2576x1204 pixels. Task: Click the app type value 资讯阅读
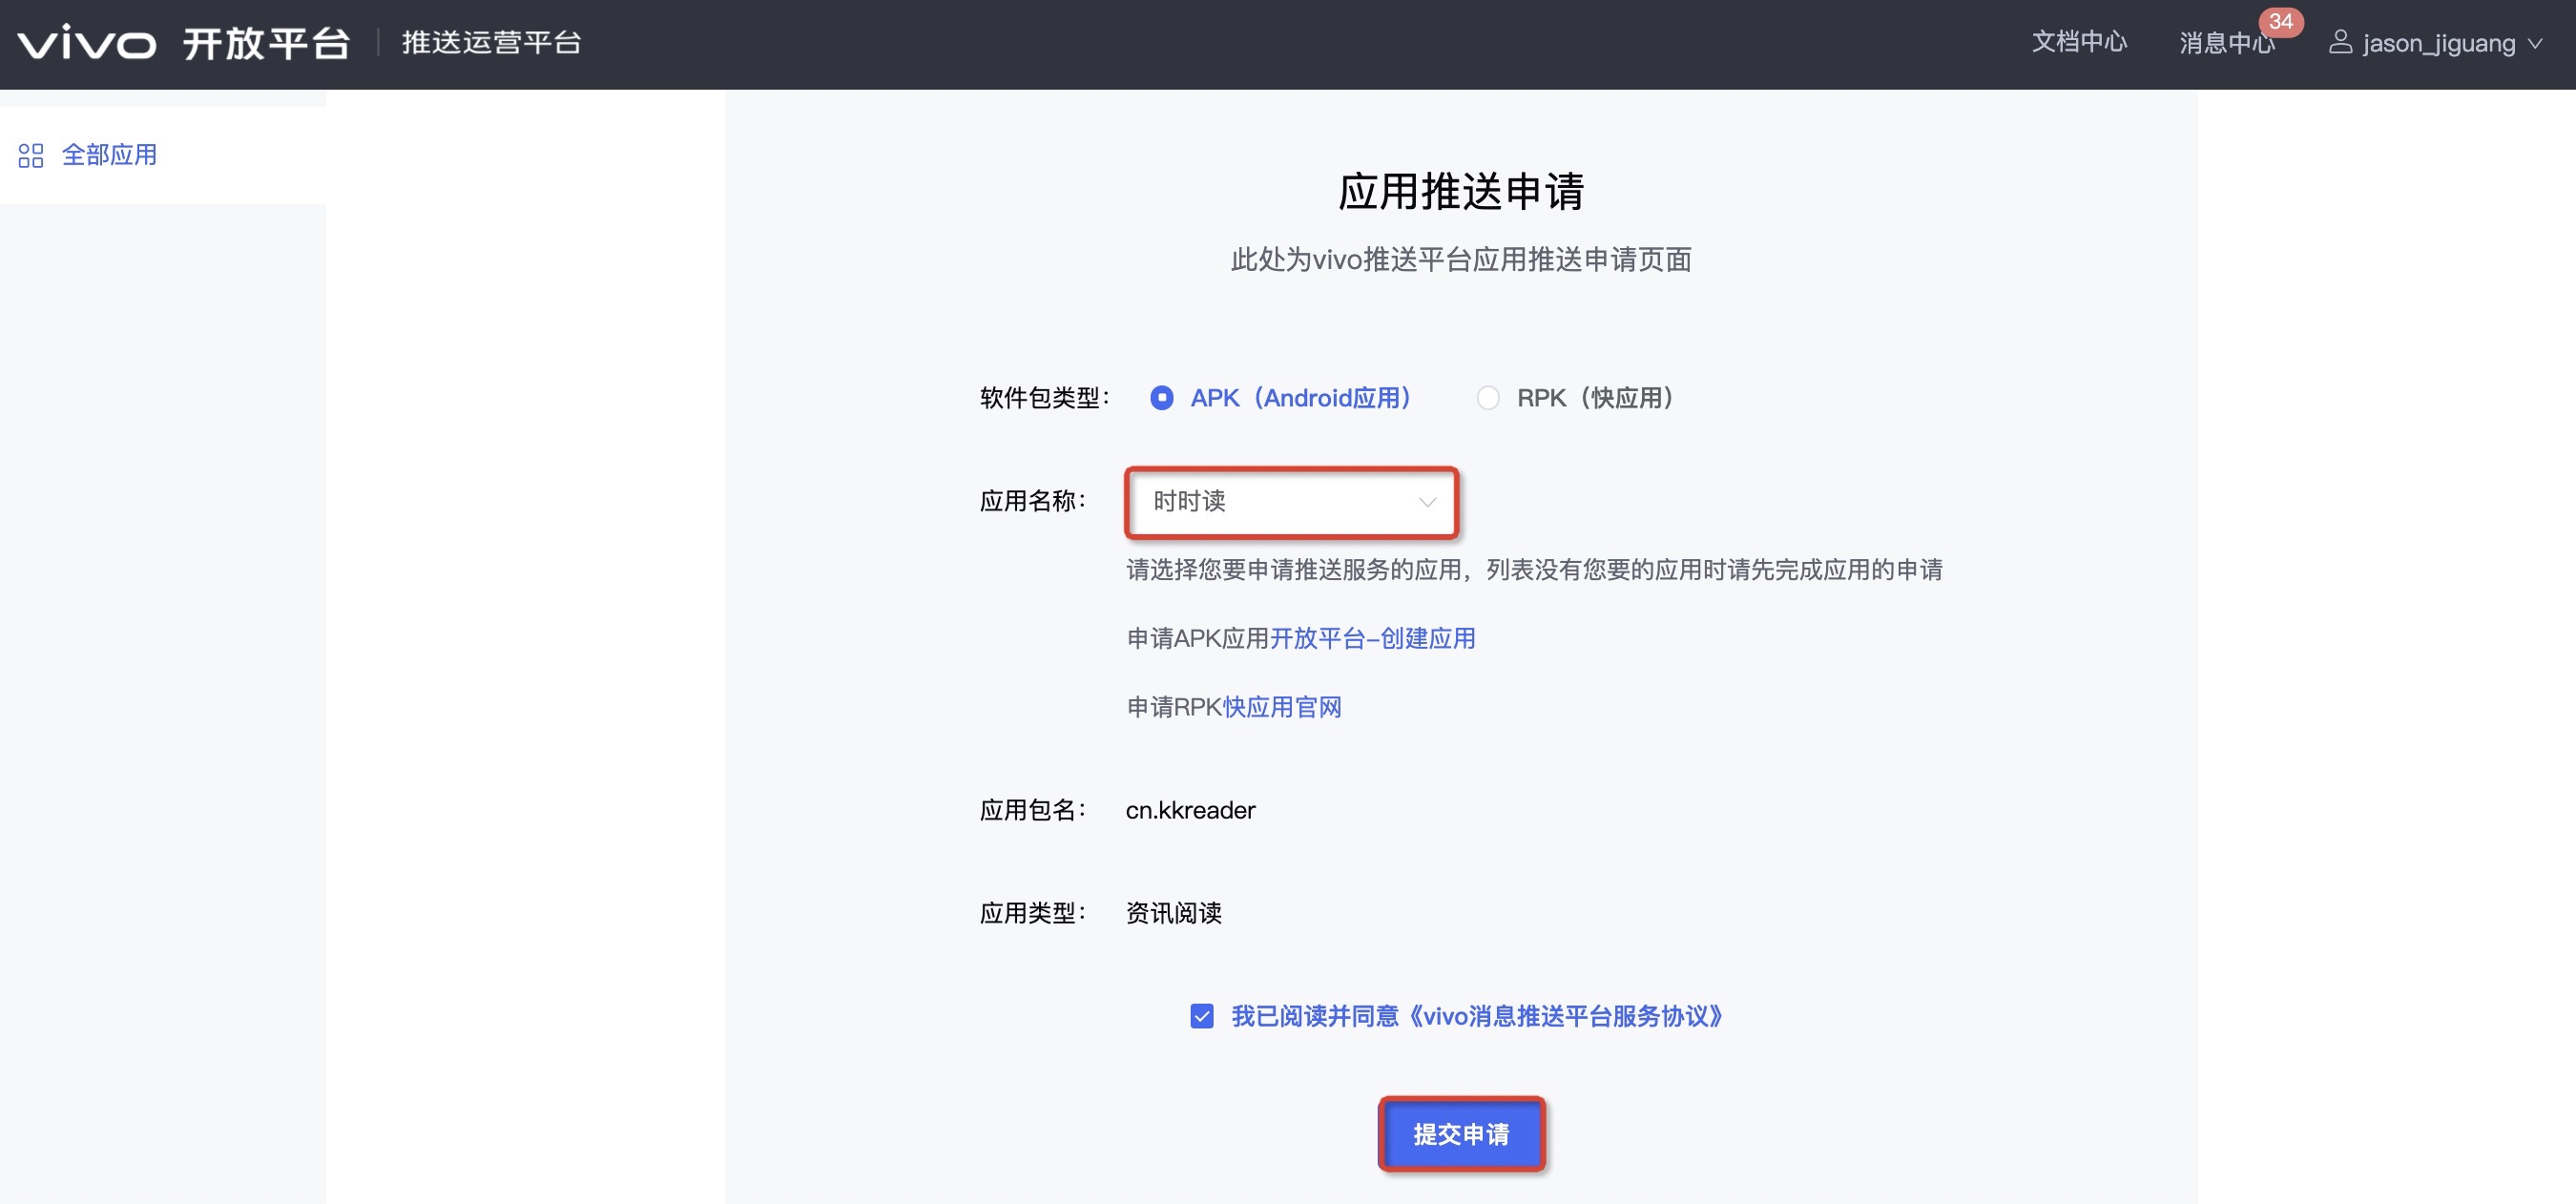(1174, 913)
